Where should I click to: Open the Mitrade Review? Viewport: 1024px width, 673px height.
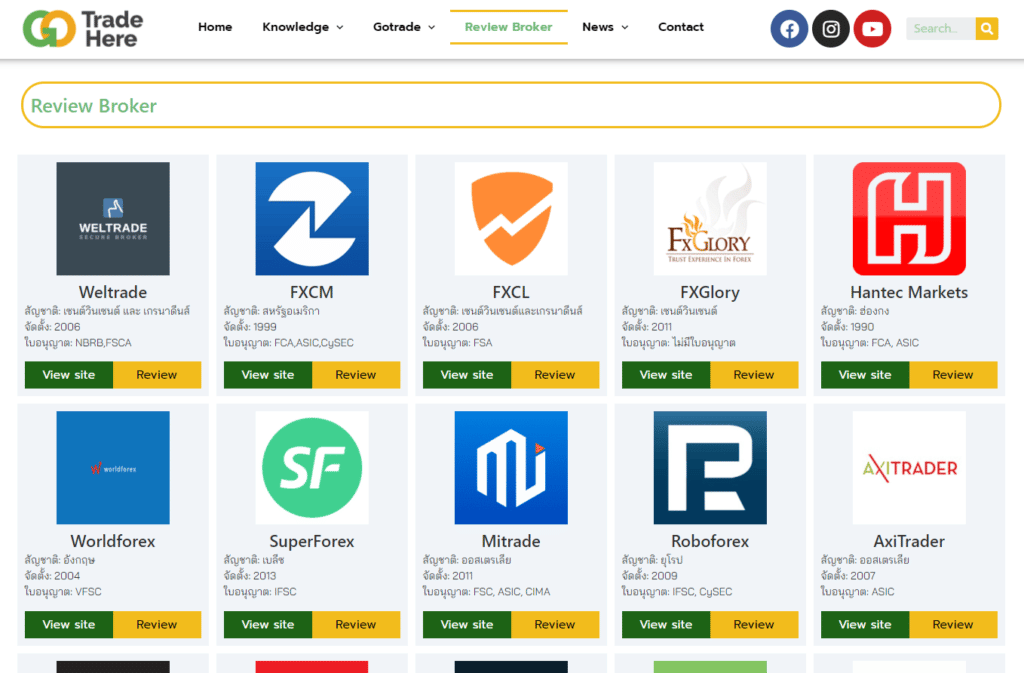pyautogui.click(x=555, y=624)
